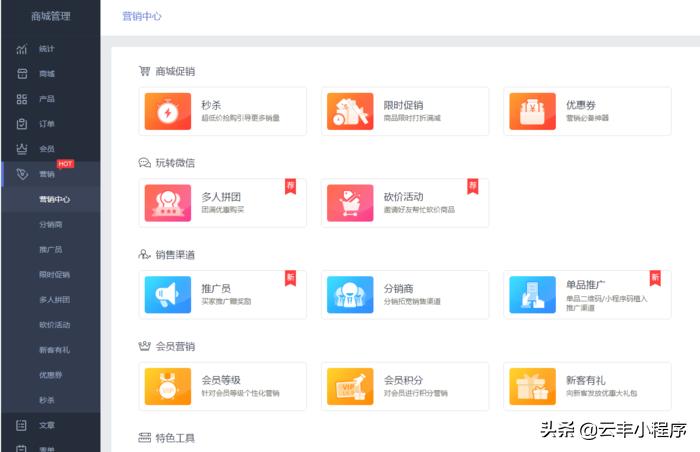700x452 pixels.
Task: Open the 秒杀 card title
Action: point(211,105)
